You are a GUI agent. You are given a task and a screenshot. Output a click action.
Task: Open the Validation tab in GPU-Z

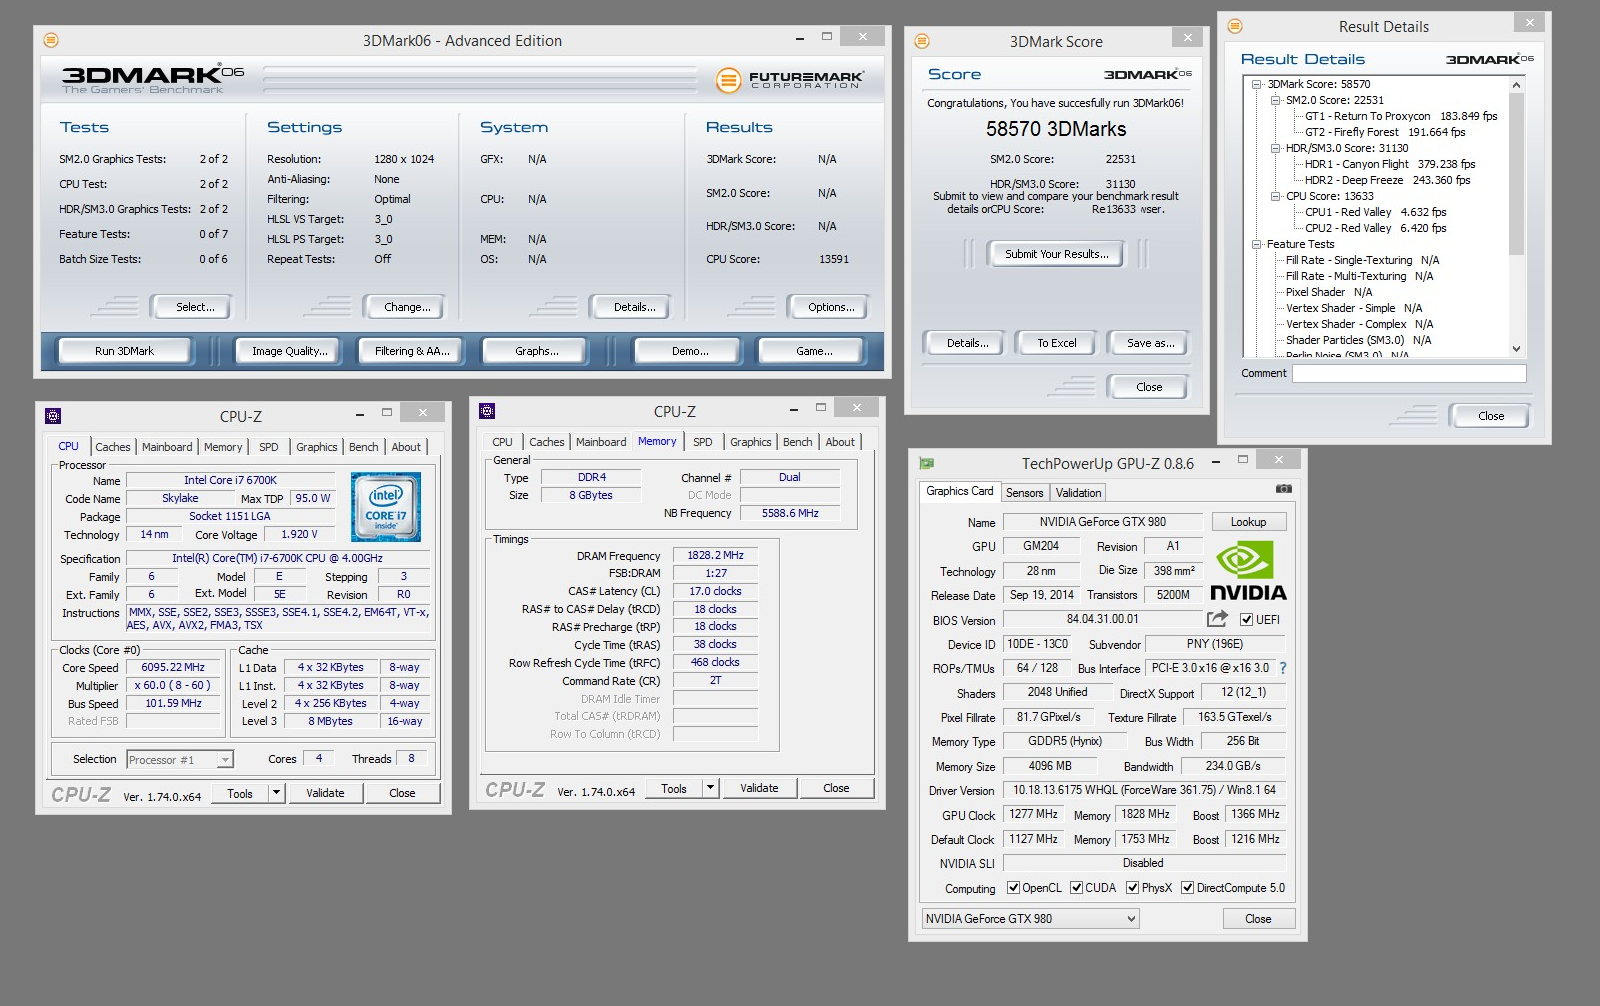click(x=1078, y=492)
